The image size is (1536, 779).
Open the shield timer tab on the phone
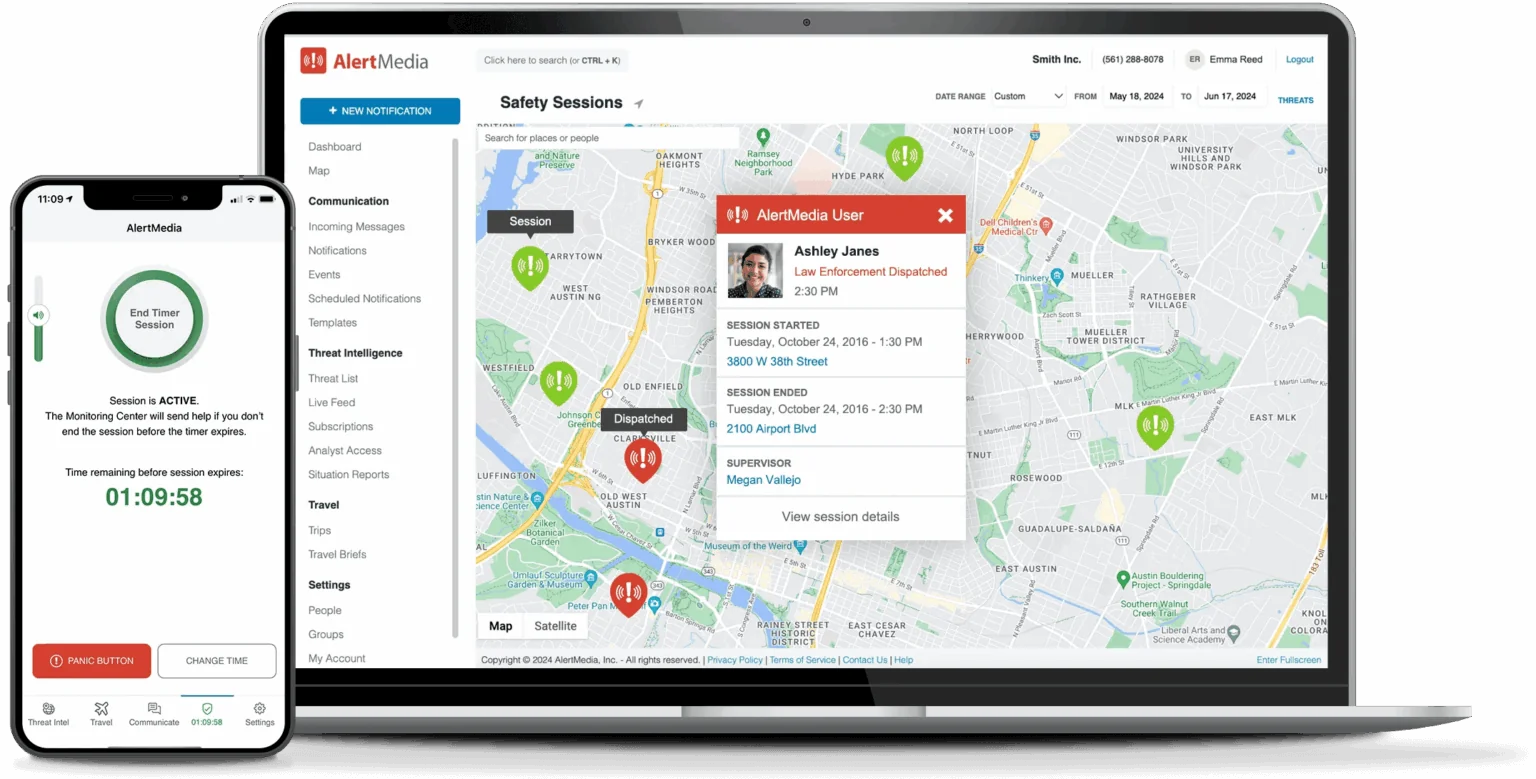pyautogui.click(x=207, y=714)
